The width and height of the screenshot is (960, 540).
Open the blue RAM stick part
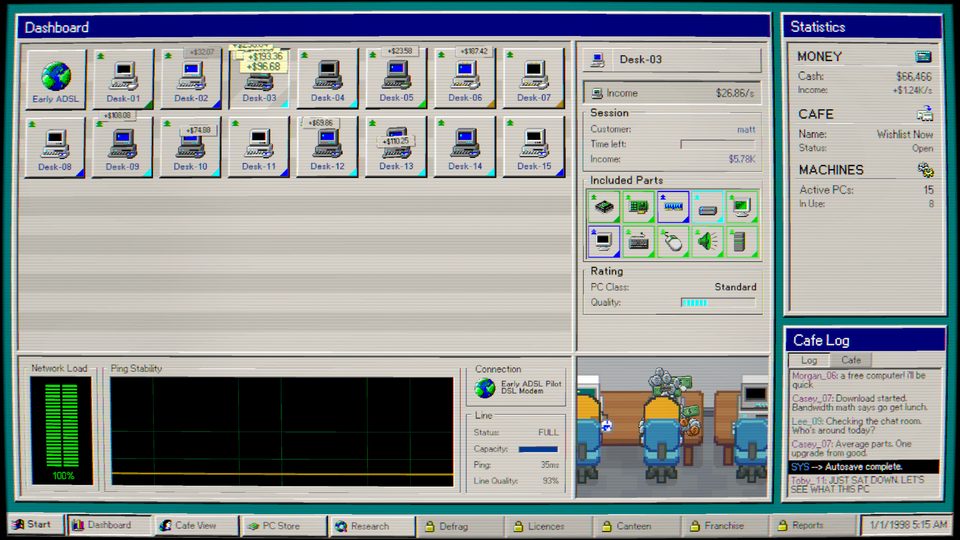click(x=673, y=206)
